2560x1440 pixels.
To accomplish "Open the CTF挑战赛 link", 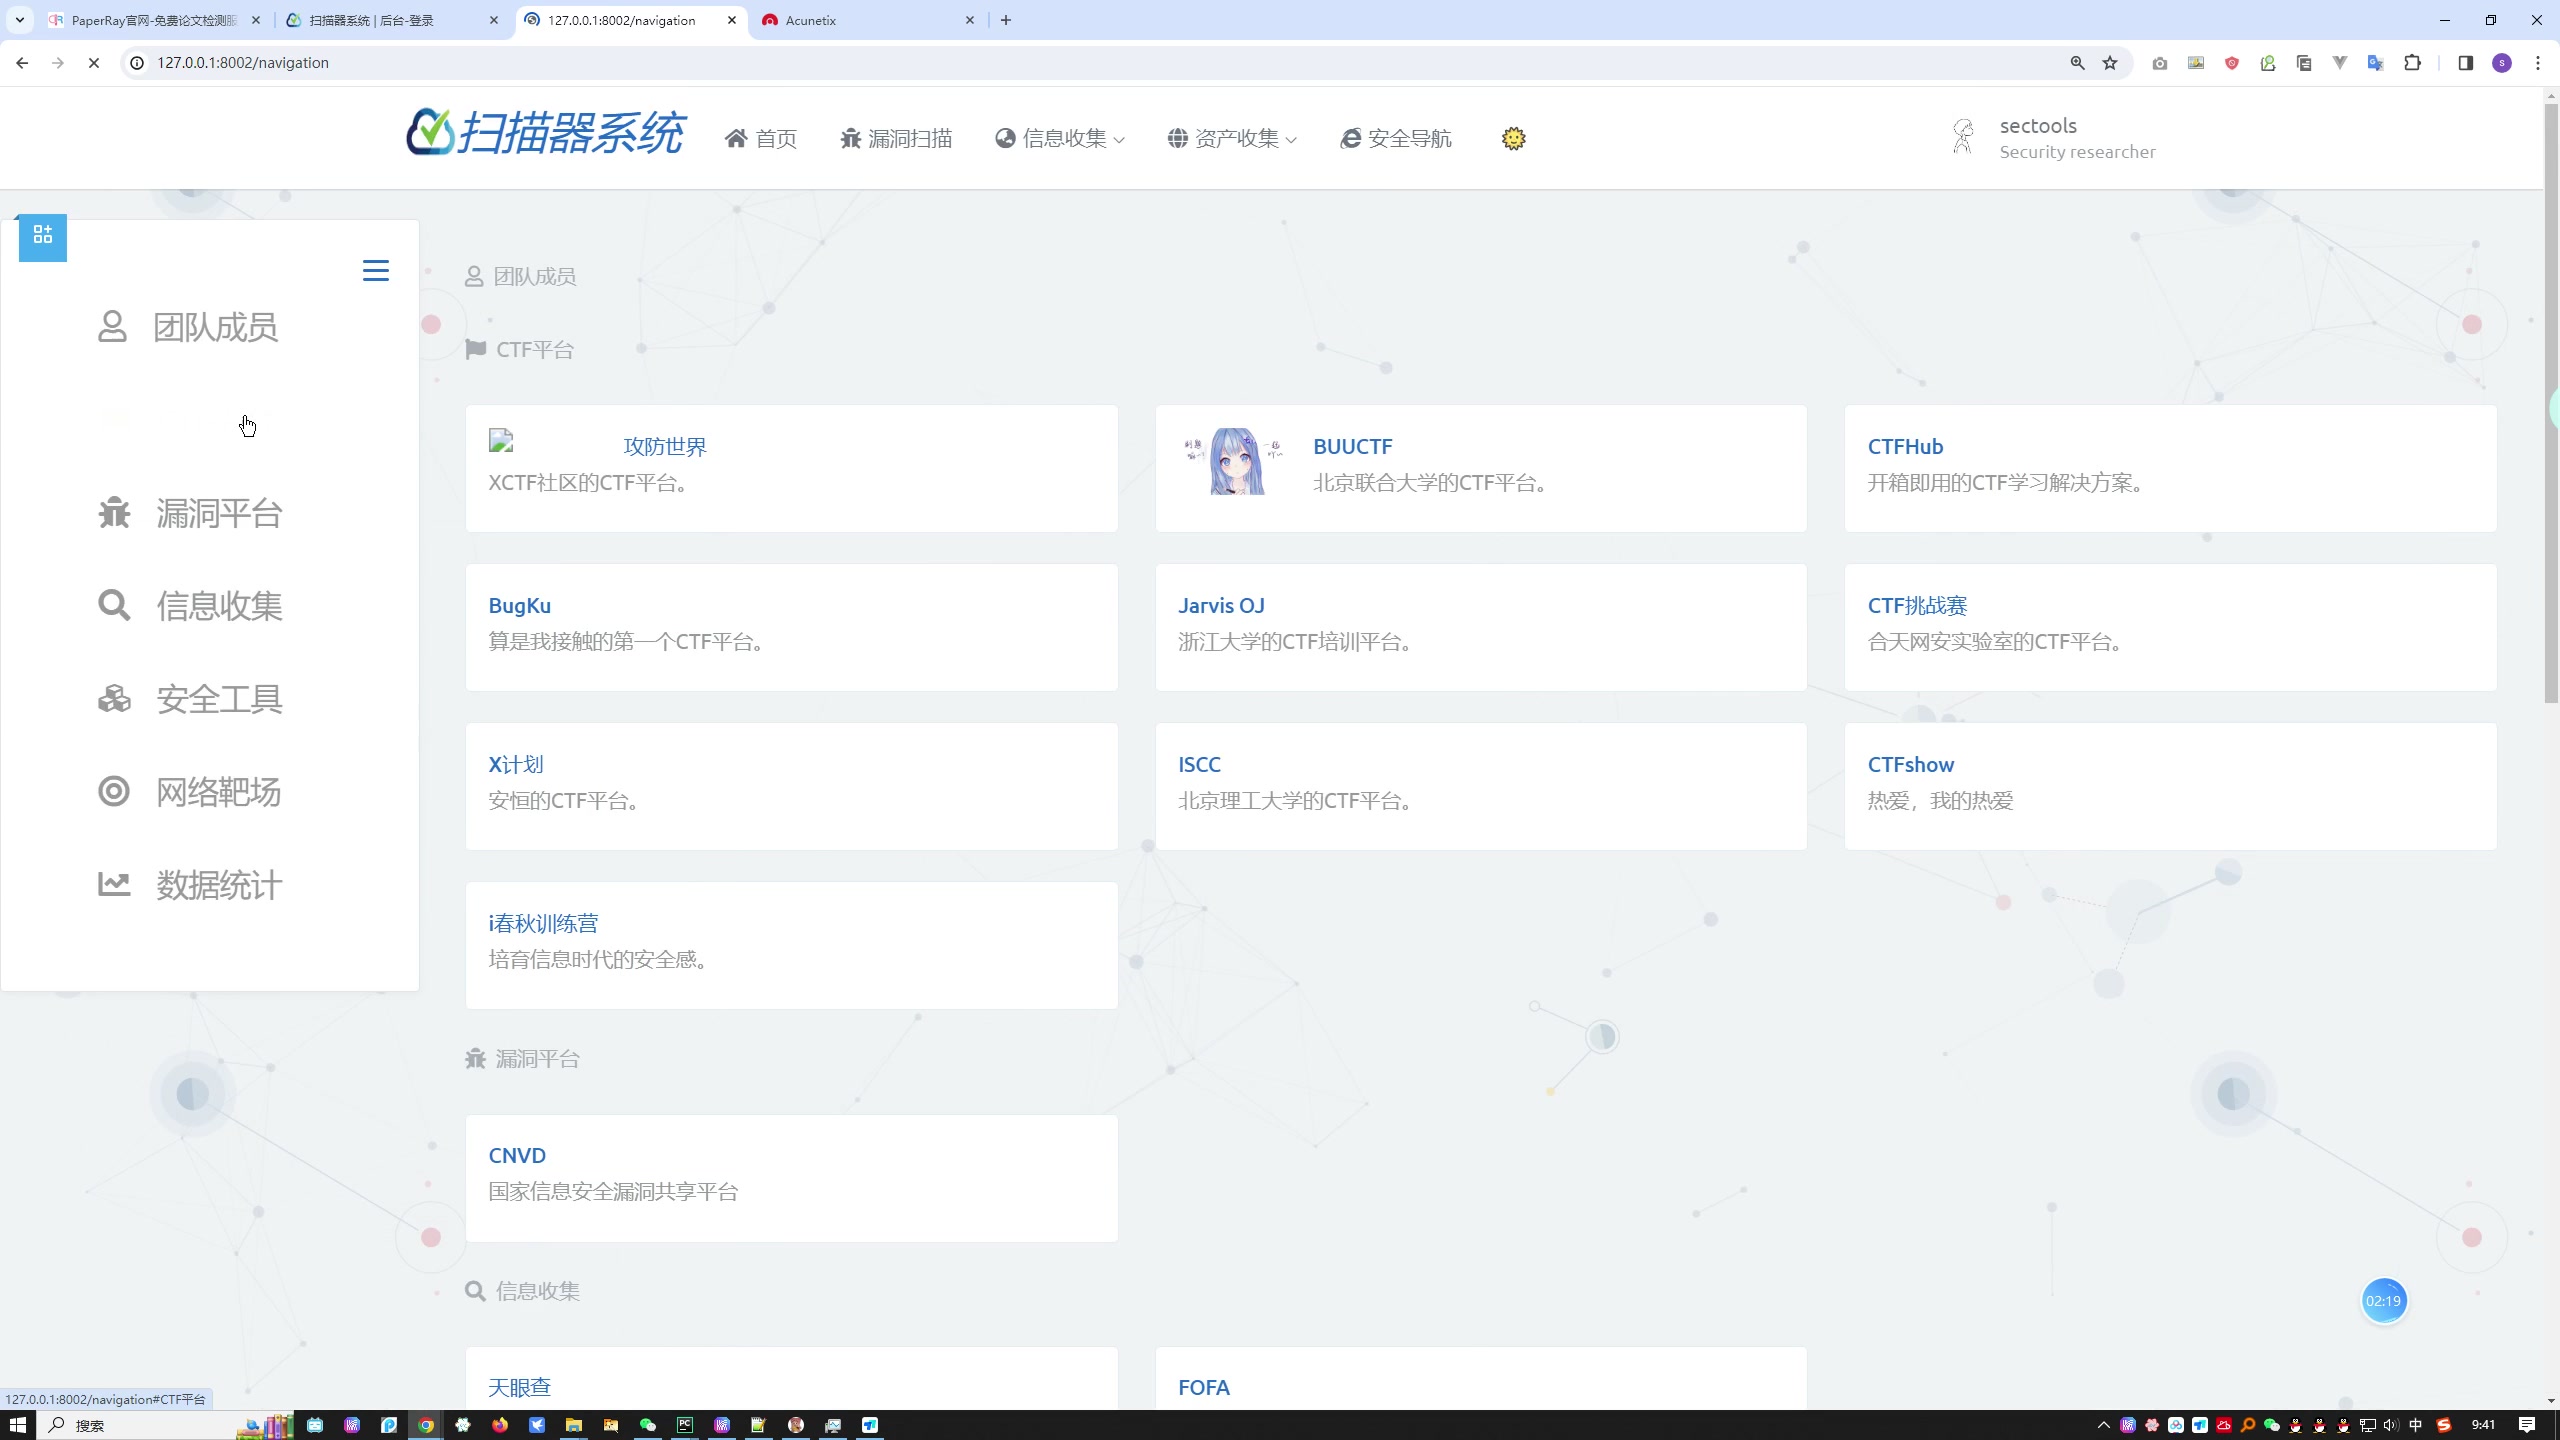I will click(x=1917, y=606).
